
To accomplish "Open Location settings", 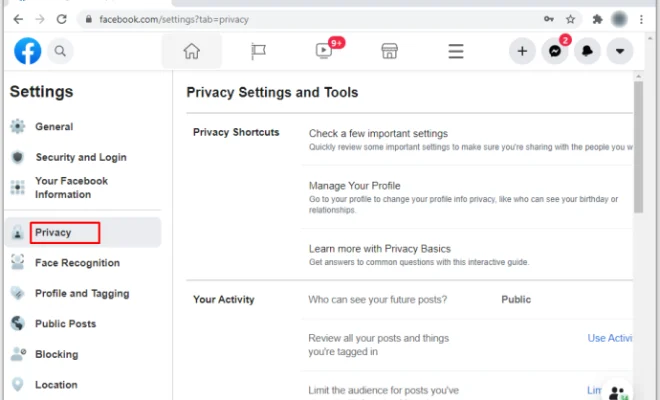I will [56, 385].
